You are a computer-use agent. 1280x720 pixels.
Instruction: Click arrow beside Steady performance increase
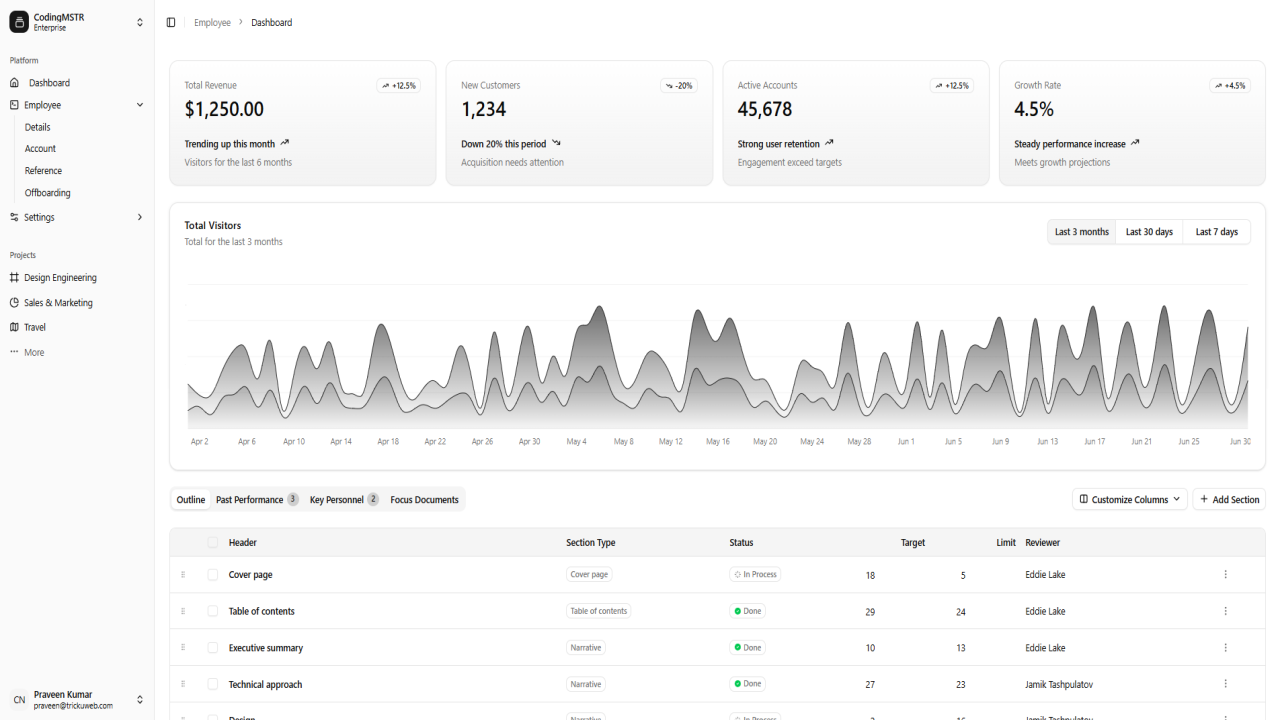click(x=1135, y=143)
